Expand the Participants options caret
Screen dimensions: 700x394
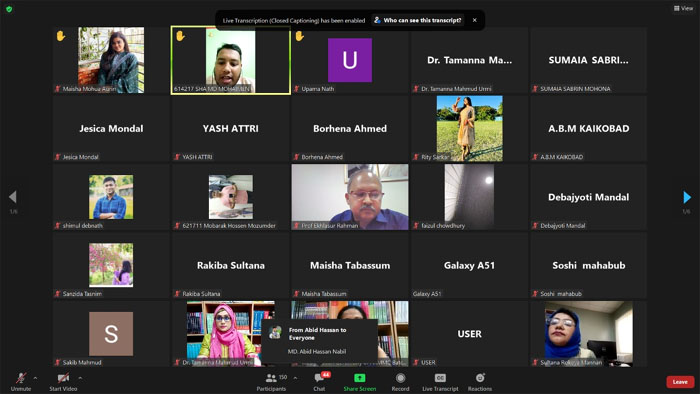click(295, 378)
